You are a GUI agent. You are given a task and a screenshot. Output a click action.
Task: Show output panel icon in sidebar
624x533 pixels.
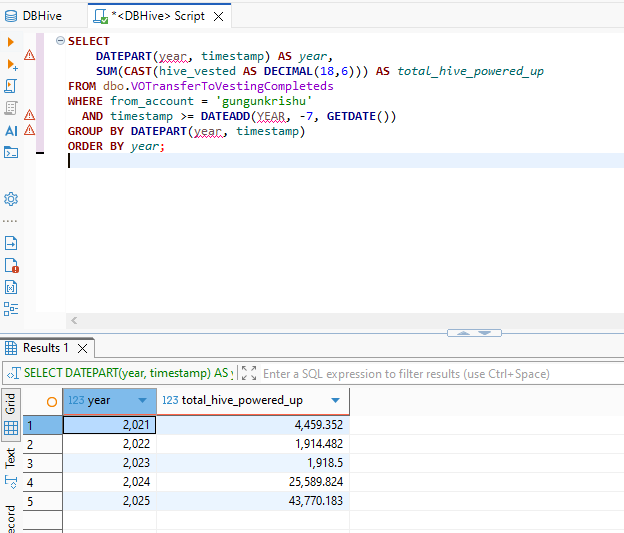pyautogui.click(x=11, y=243)
